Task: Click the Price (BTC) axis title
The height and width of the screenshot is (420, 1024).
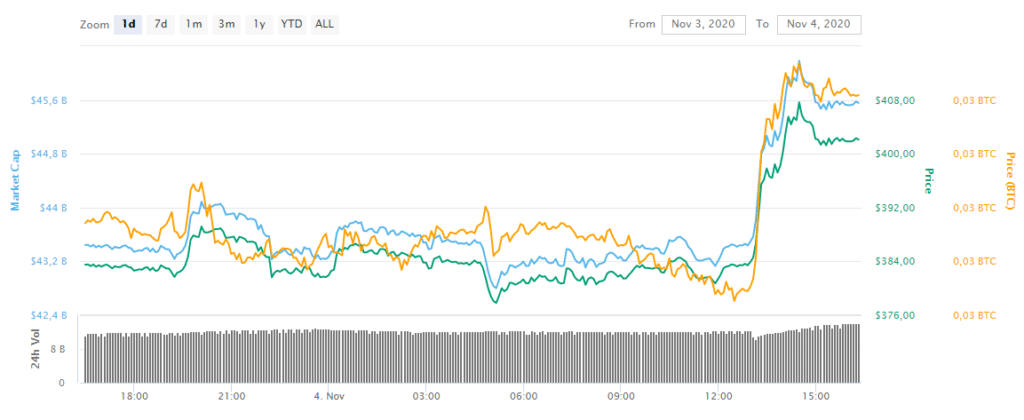Action: click(1010, 181)
